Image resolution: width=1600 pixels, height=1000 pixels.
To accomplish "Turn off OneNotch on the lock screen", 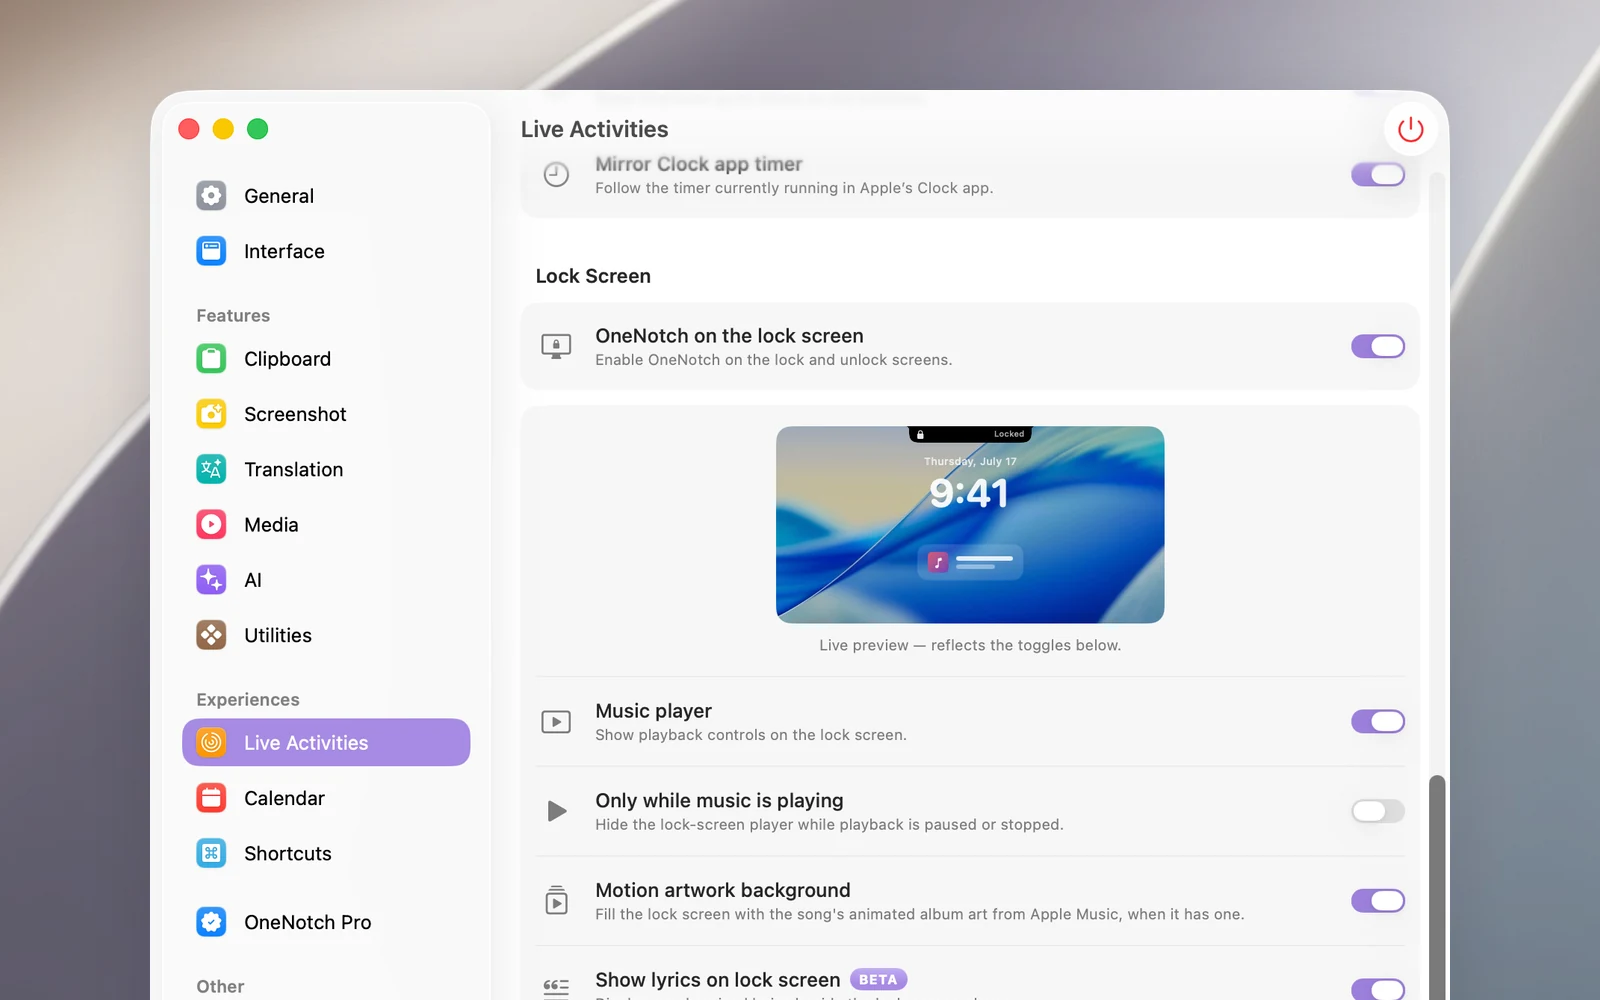I will coord(1378,346).
